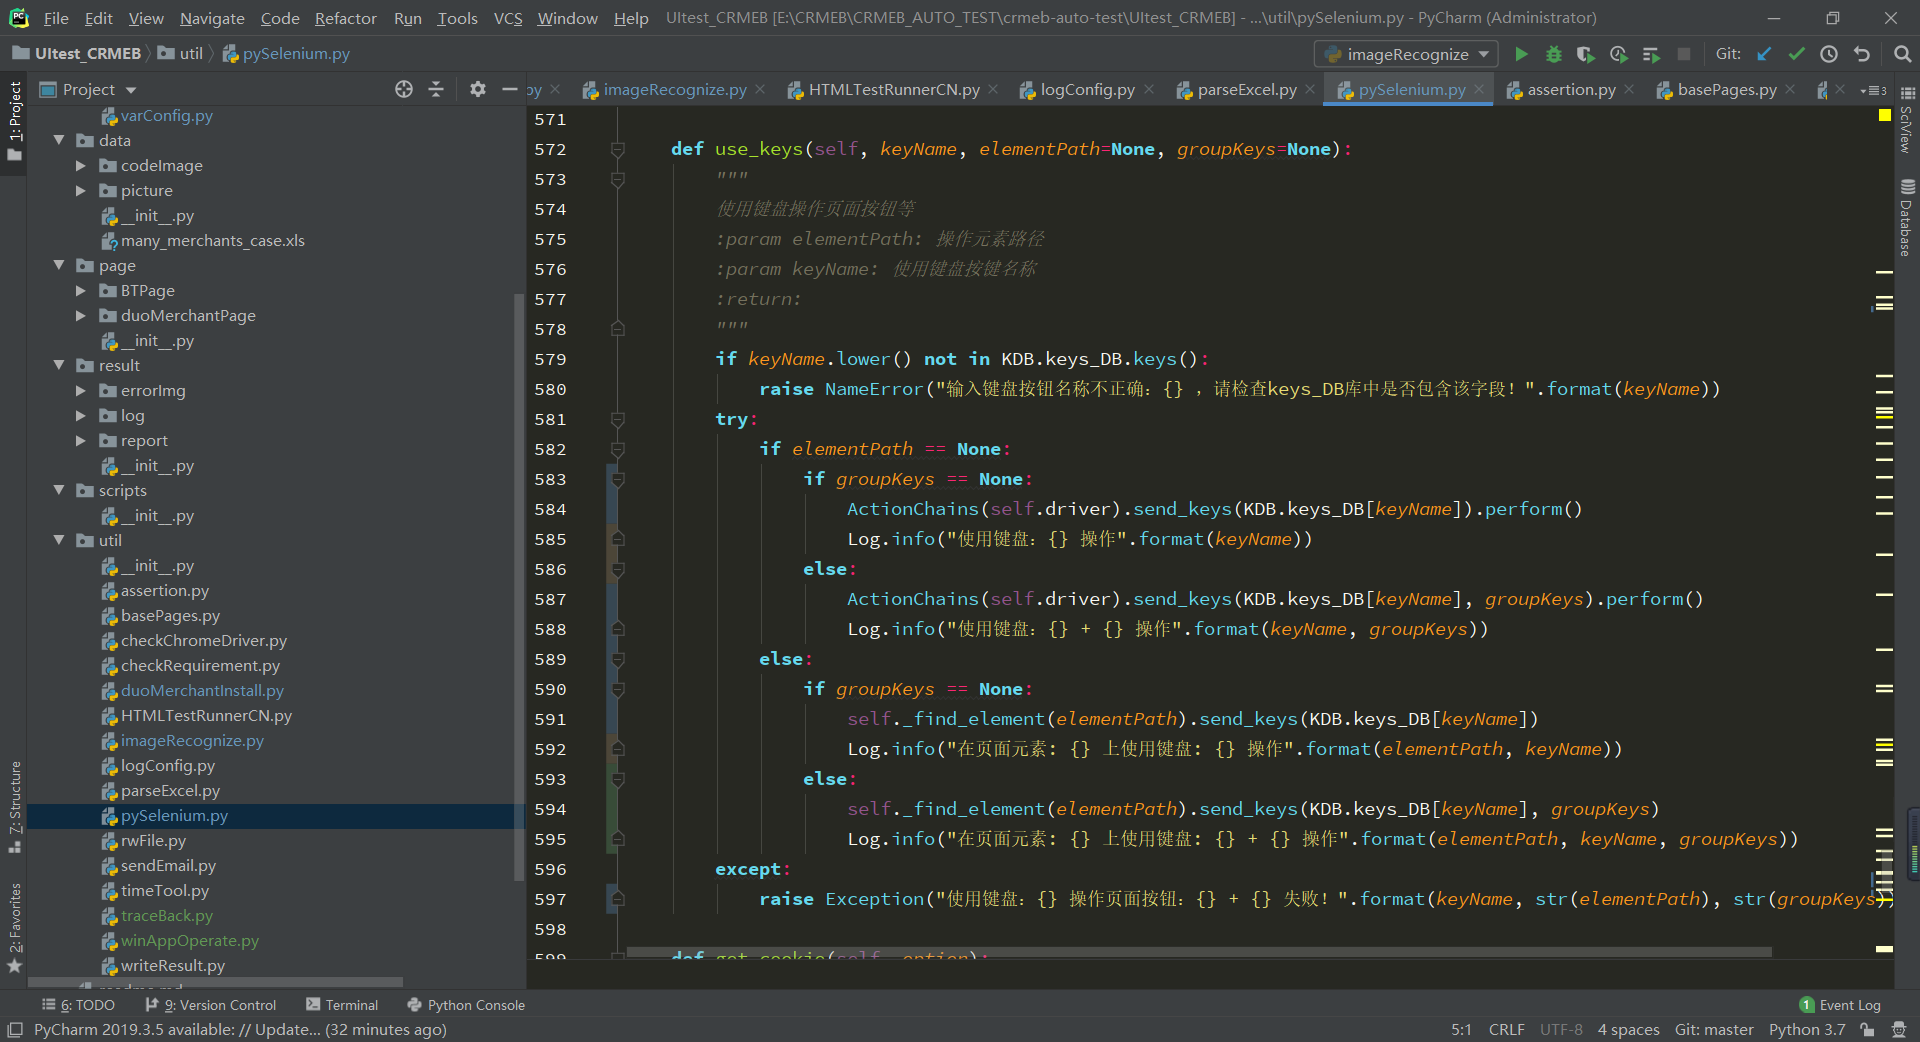The height and width of the screenshot is (1042, 1920).
Task: Toggle fold marker on line 572
Action: coord(618,149)
